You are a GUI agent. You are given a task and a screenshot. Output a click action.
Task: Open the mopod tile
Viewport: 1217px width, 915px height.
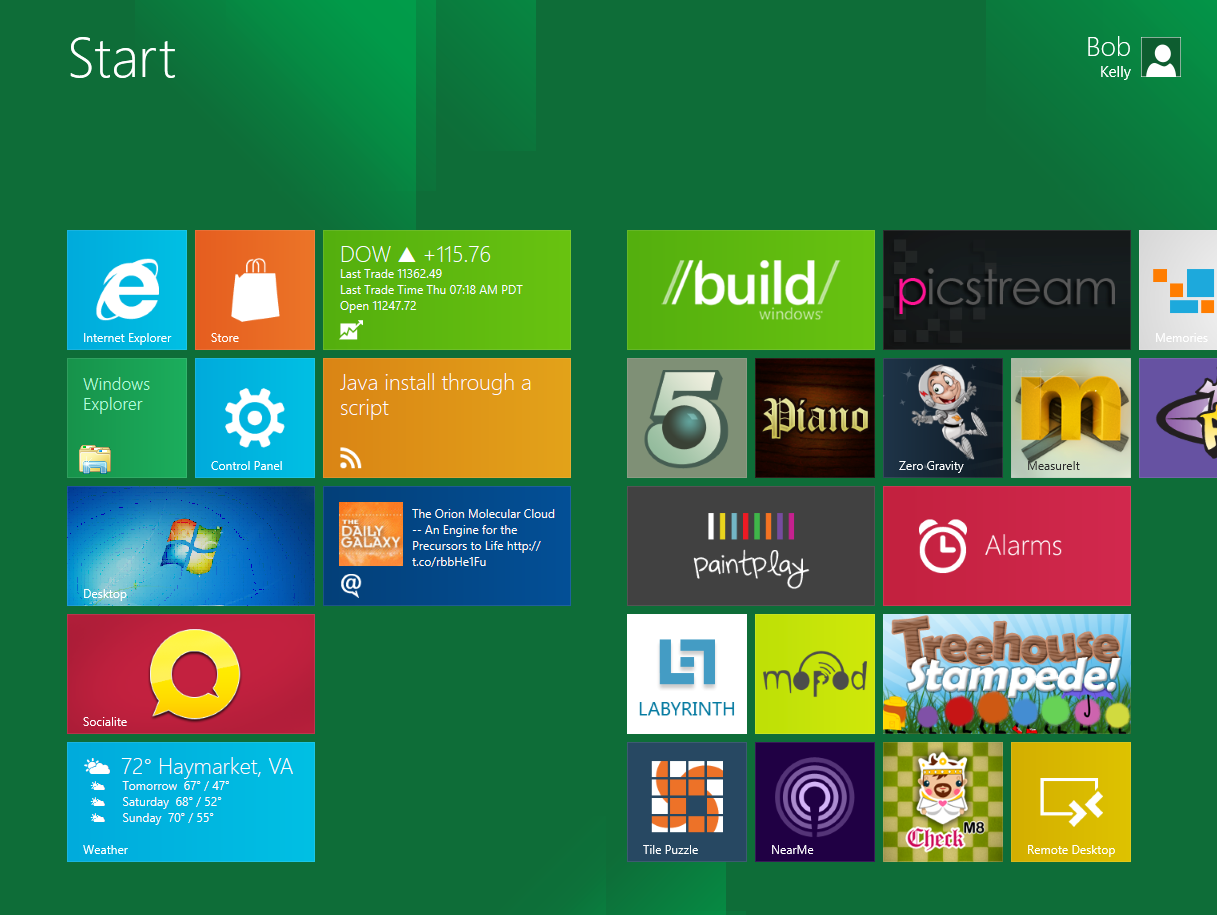tap(815, 674)
